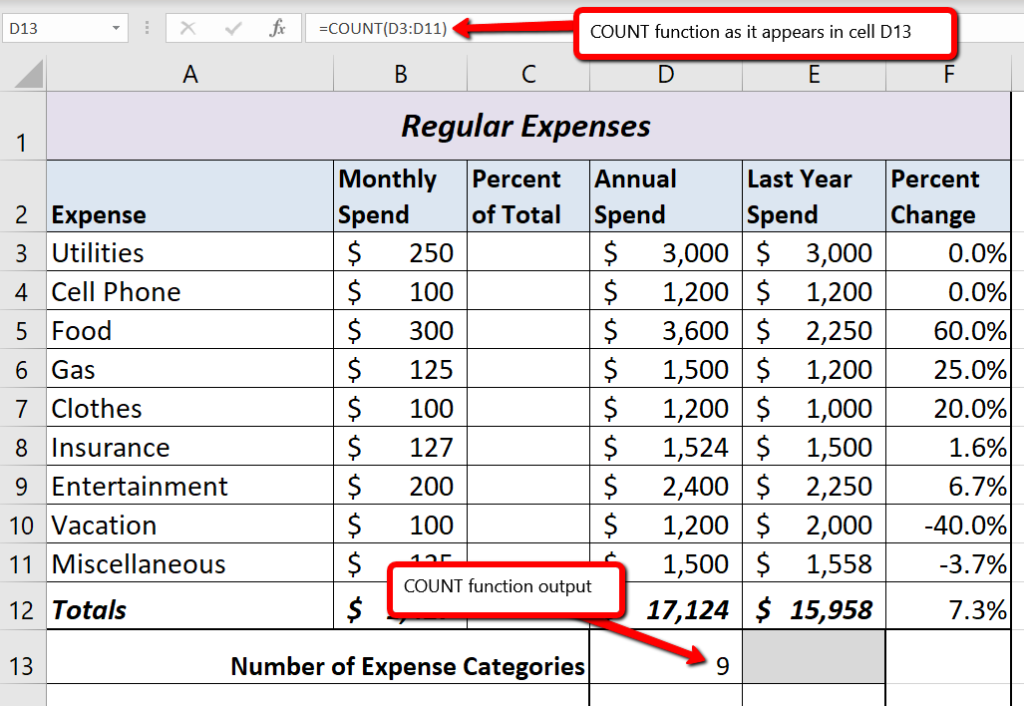
Task: Select column A header
Action: 190,74
